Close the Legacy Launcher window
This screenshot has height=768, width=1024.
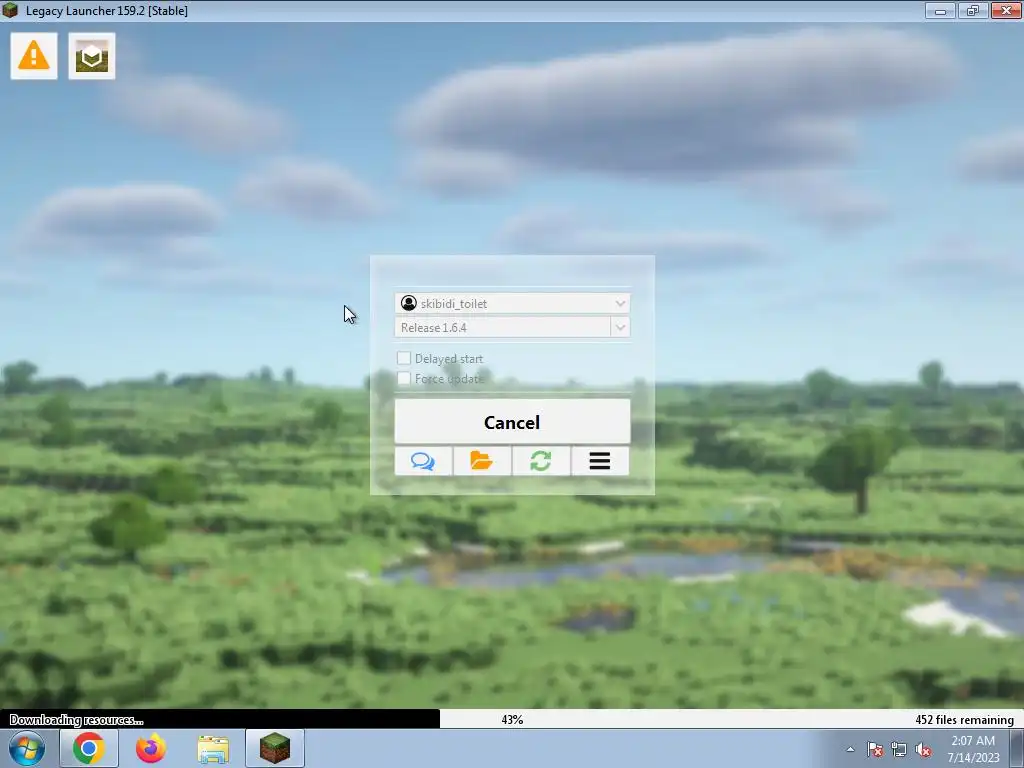(1006, 10)
